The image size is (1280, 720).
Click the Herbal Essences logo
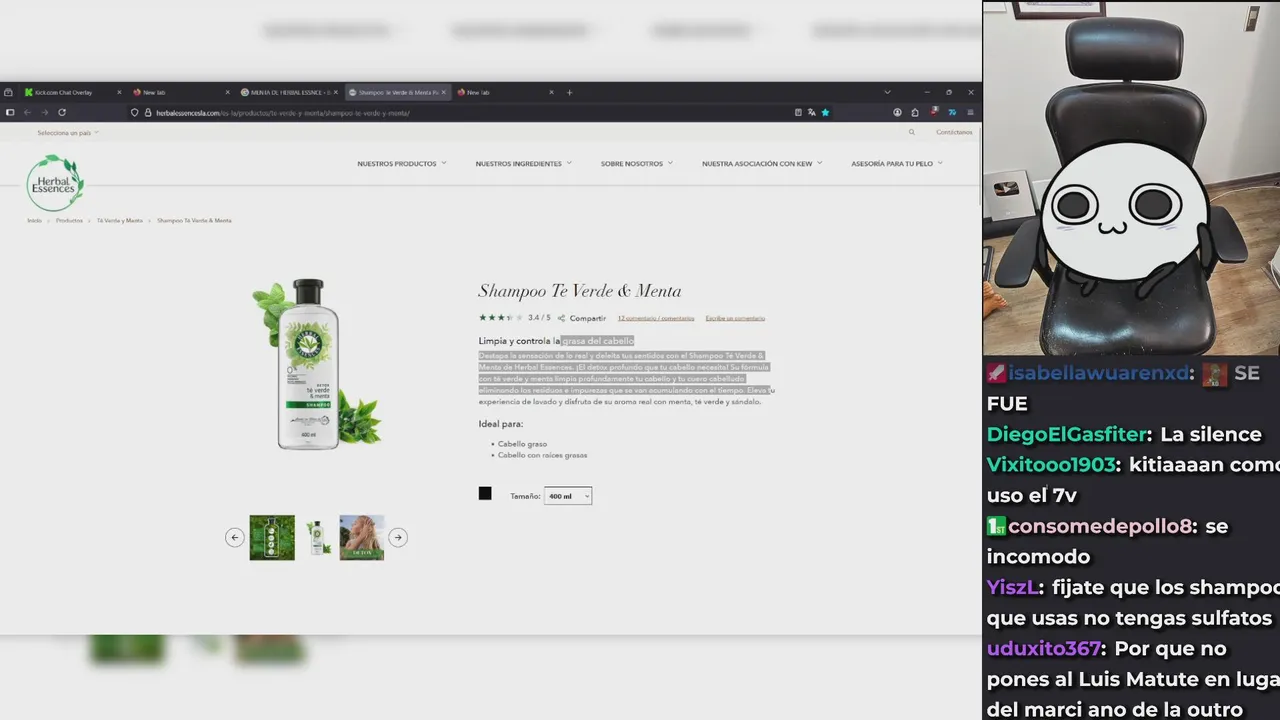pos(55,183)
